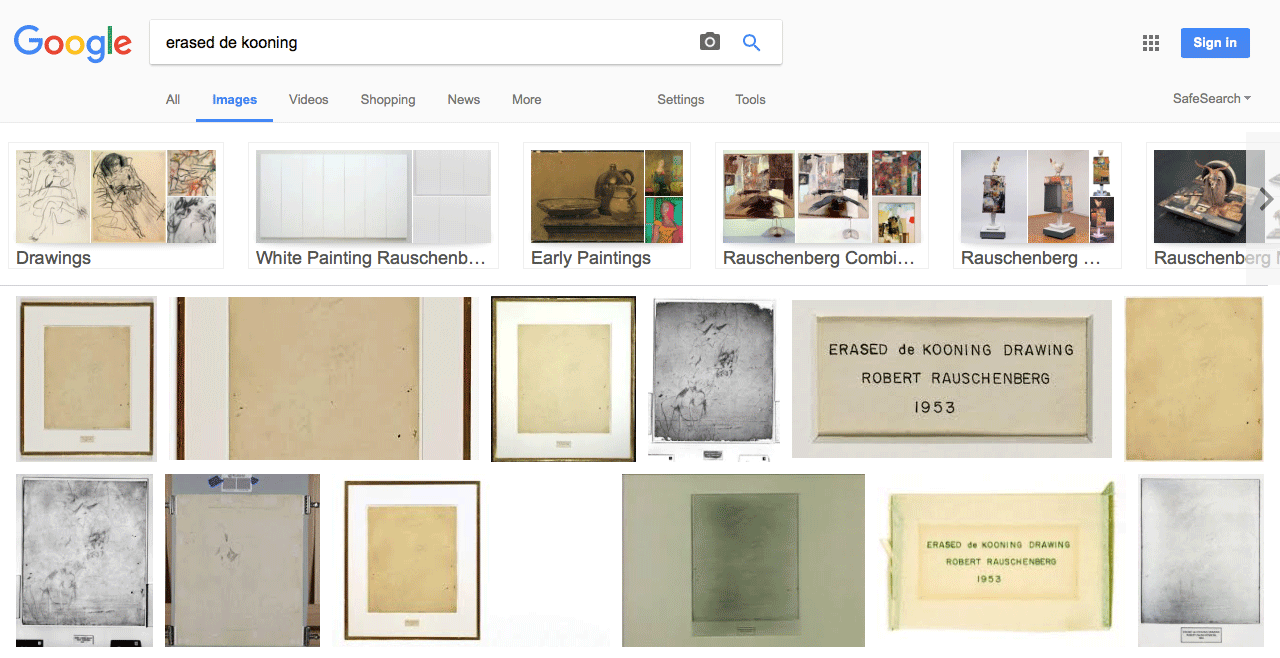
Task: Open the greenish gray framed image
Action: [743, 560]
